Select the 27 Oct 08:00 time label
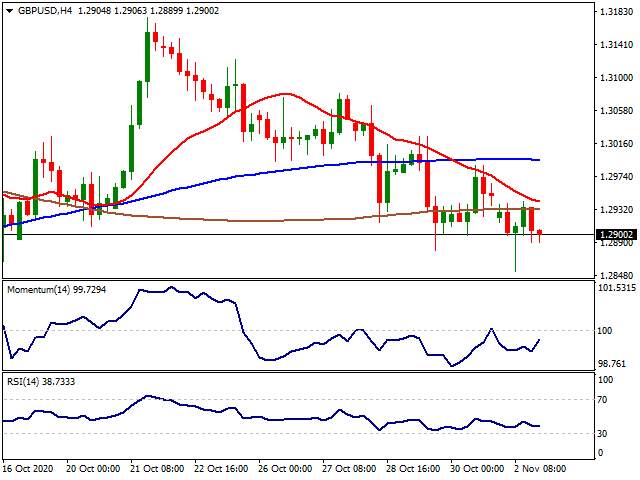The height and width of the screenshot is (480, 640). tap(349, 468)
